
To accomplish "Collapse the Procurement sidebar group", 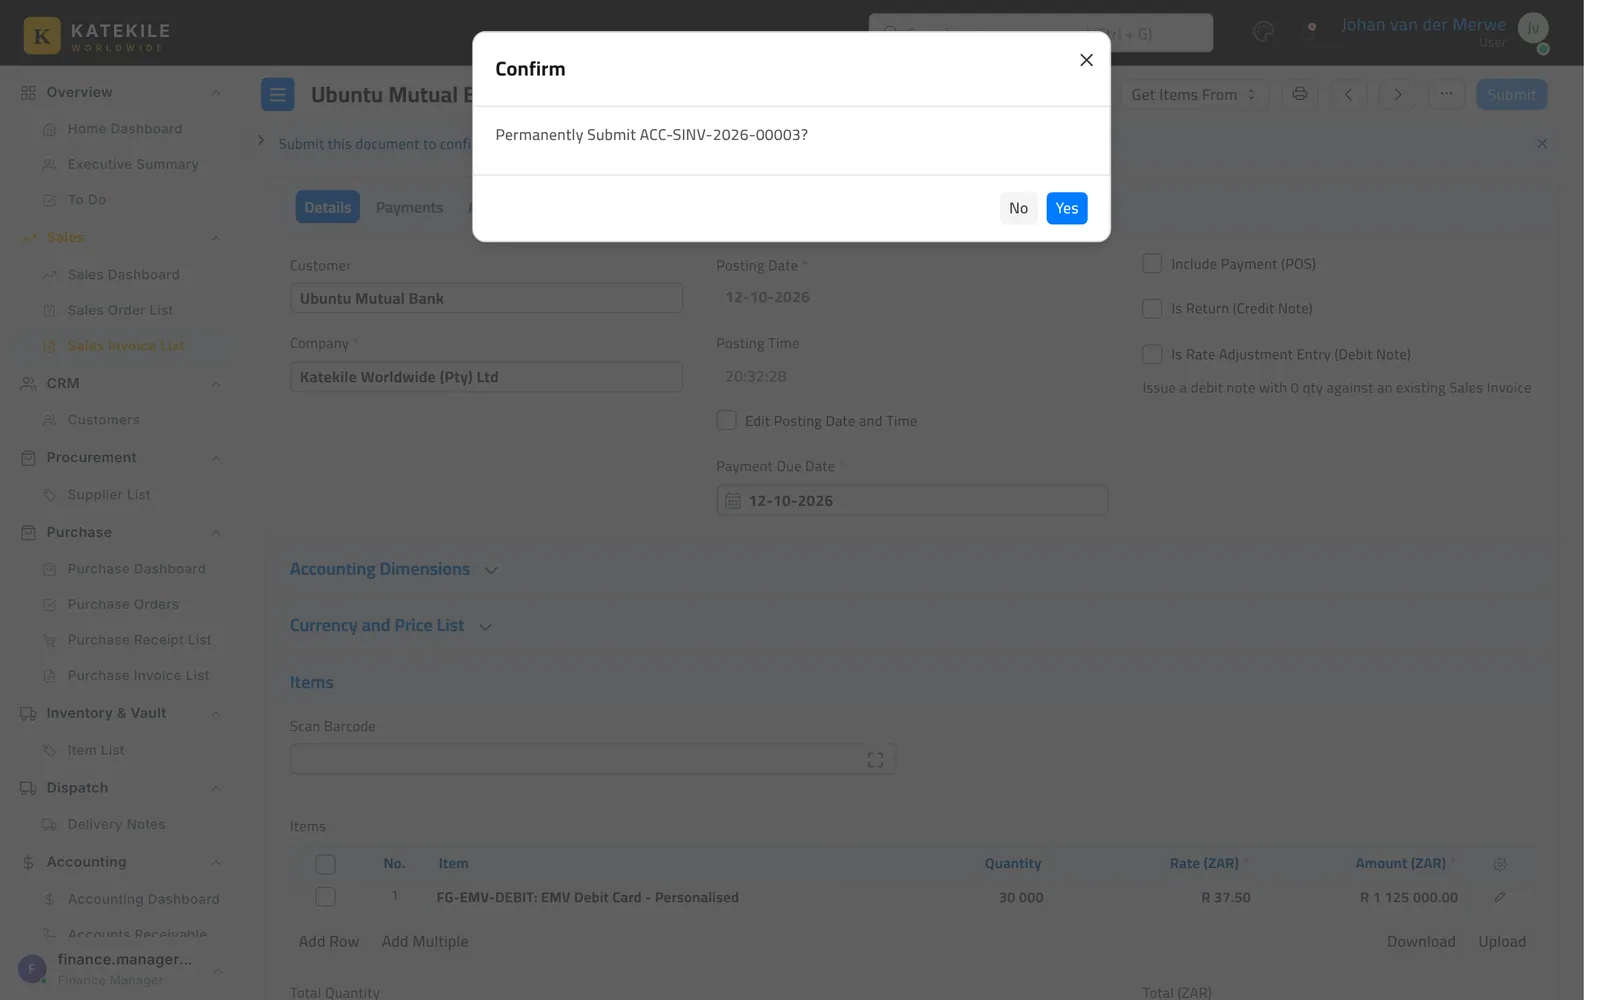I will coord(215,458).
